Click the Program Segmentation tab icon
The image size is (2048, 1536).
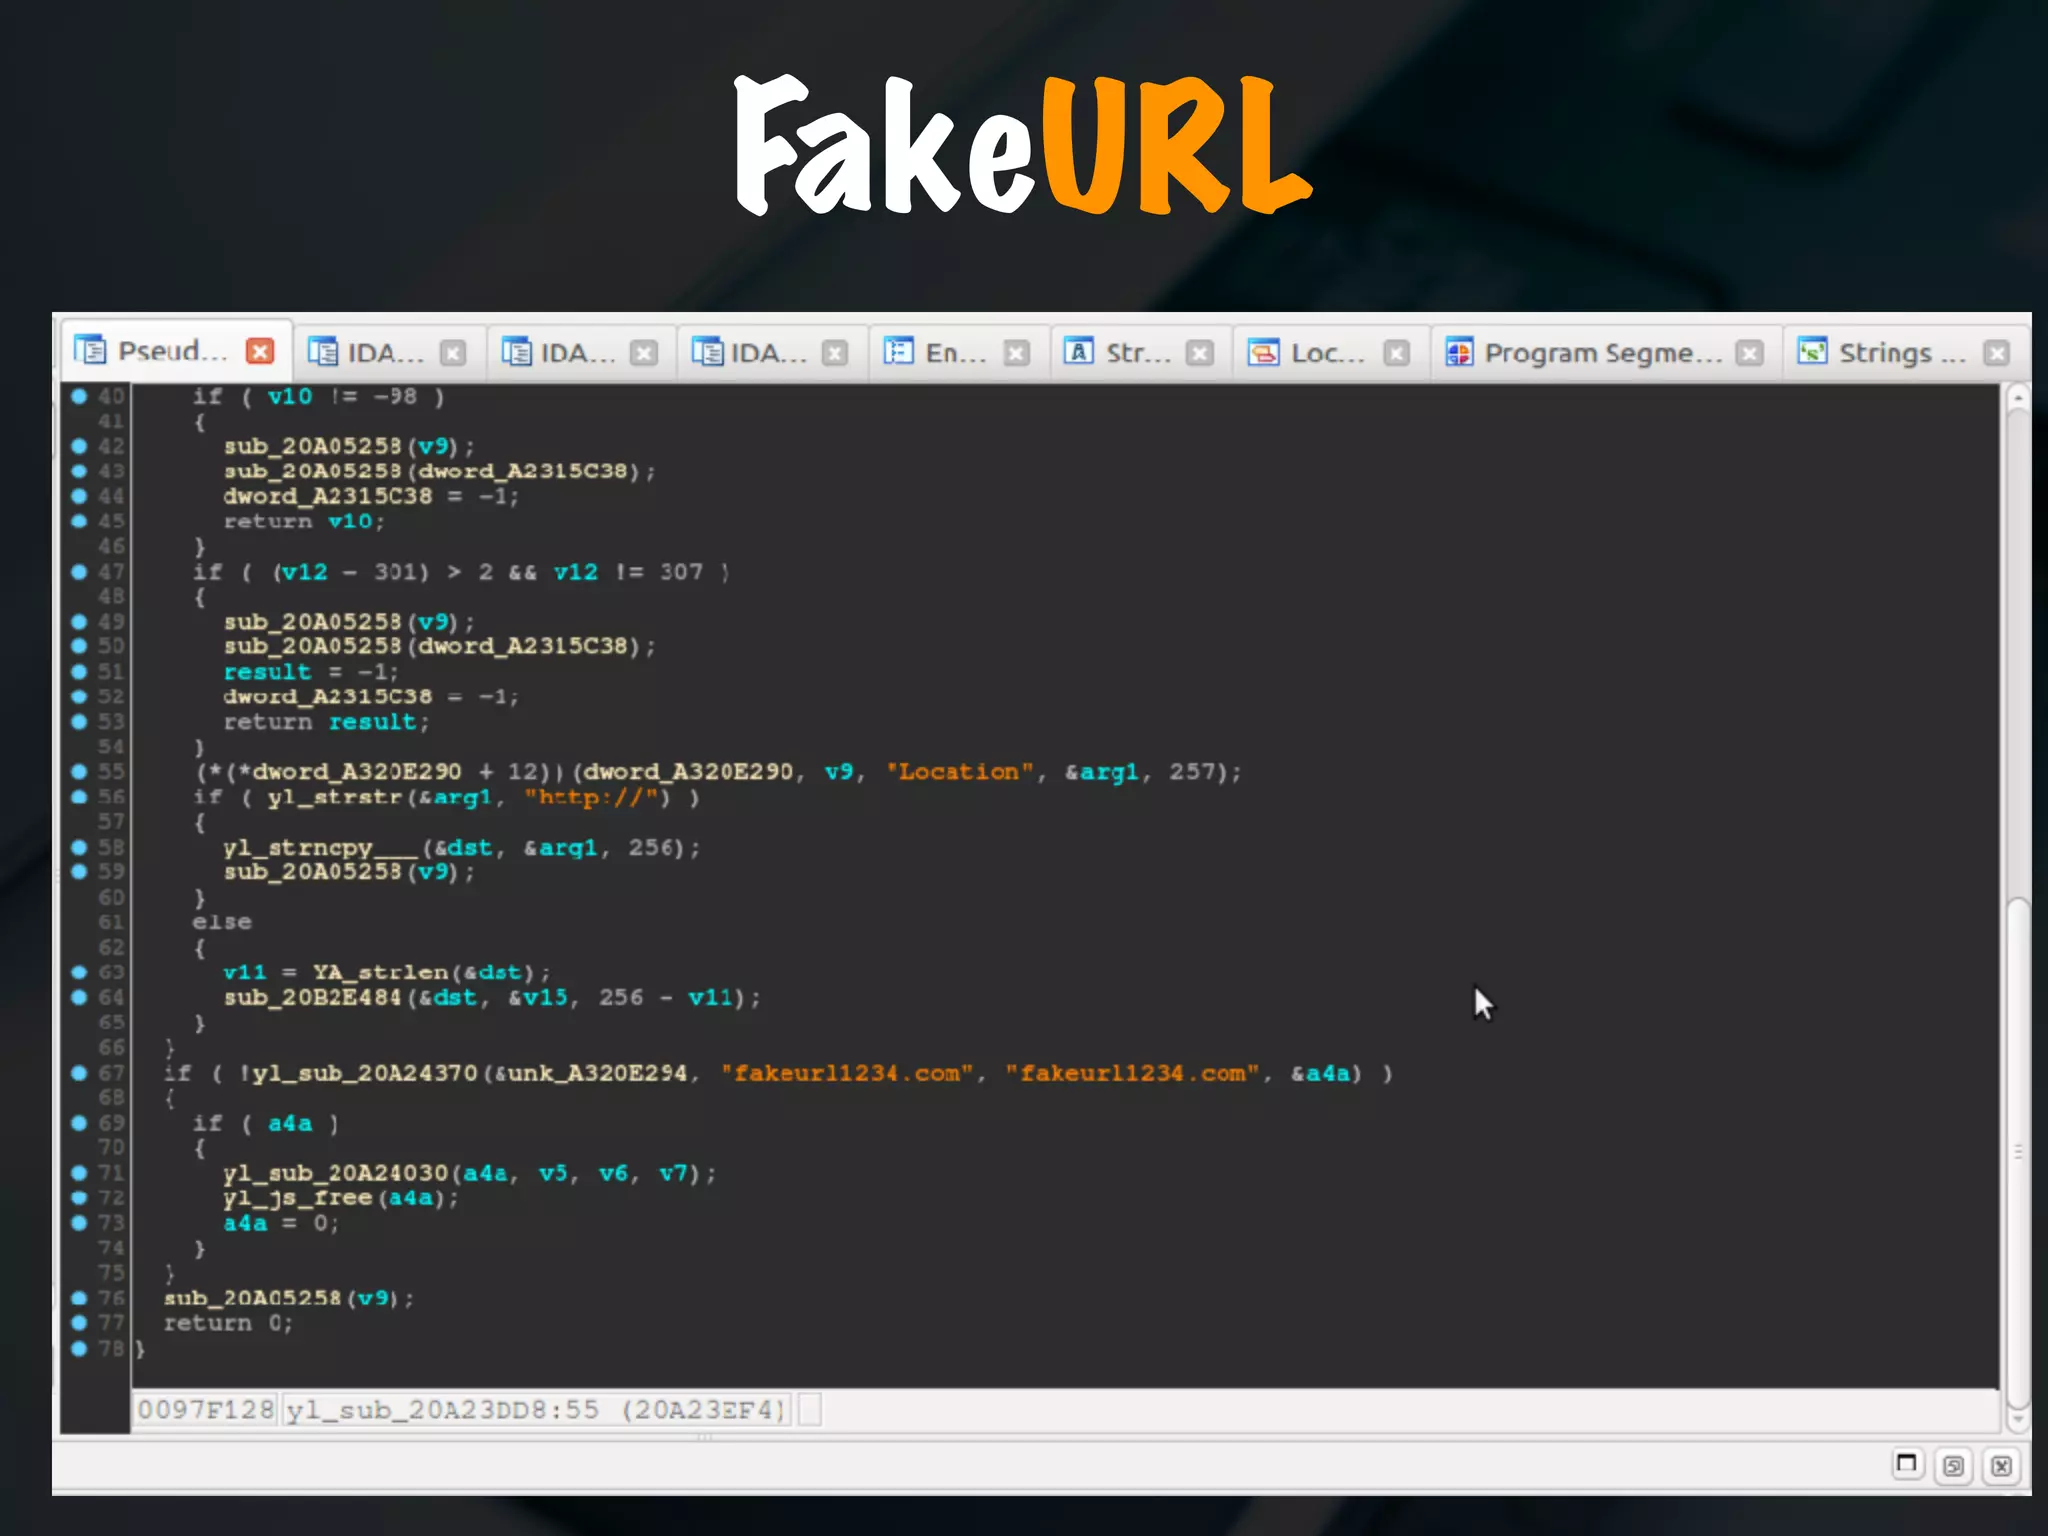pyautogui.click(x=1459, y=352)
